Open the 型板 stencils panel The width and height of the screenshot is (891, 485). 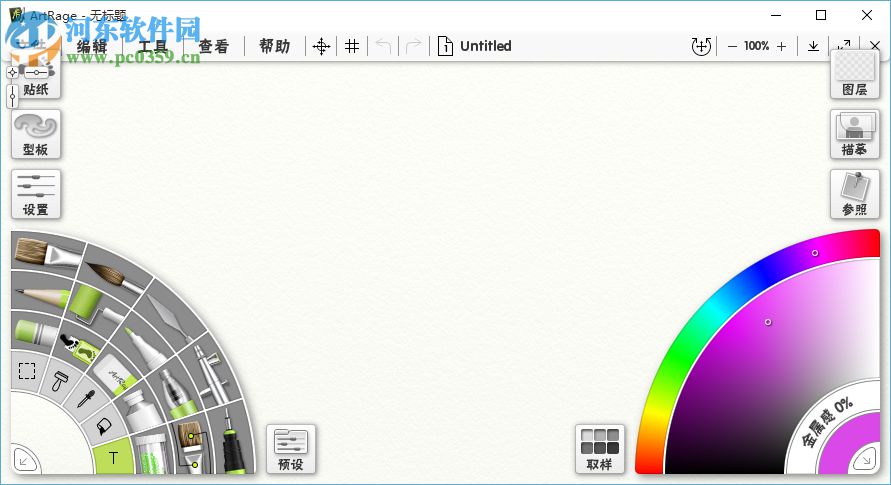[36, 134]
